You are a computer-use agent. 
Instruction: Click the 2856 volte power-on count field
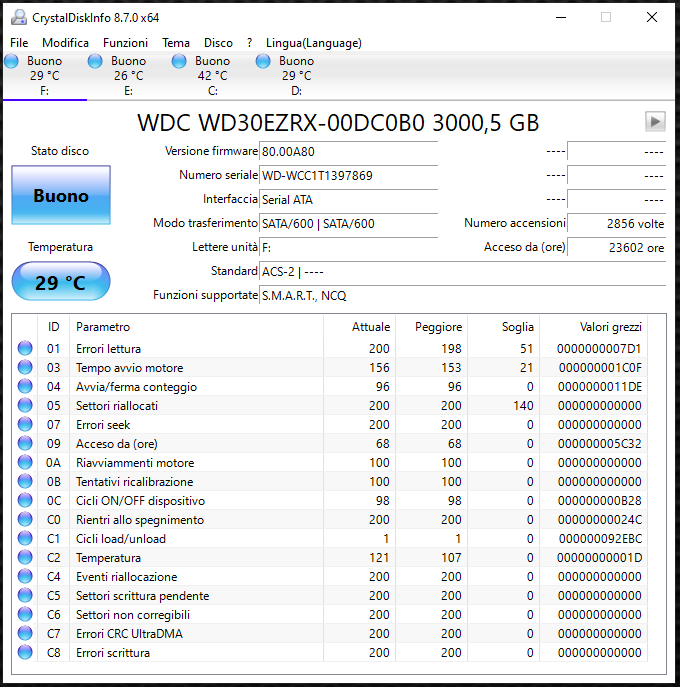tap(616, 224)
